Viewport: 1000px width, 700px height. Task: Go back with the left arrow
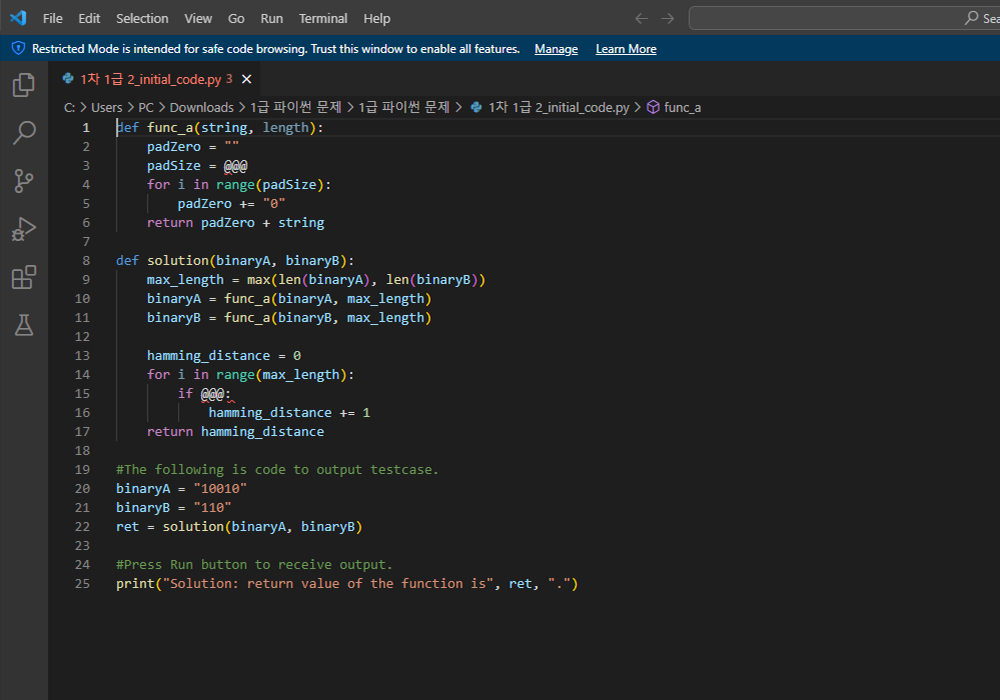click(642, 18)
